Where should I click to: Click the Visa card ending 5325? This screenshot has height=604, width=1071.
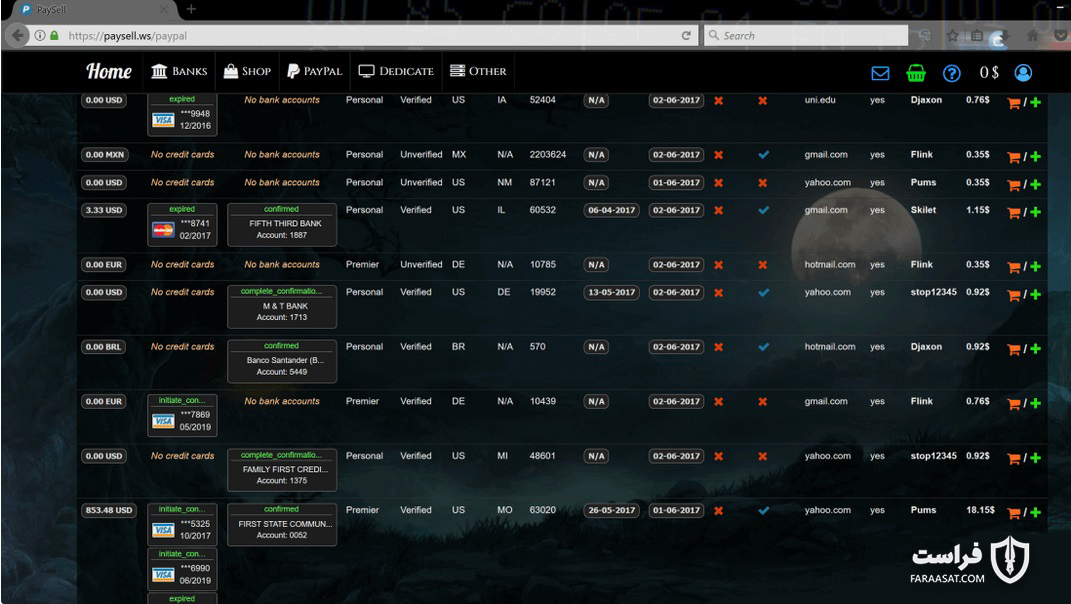182,525
